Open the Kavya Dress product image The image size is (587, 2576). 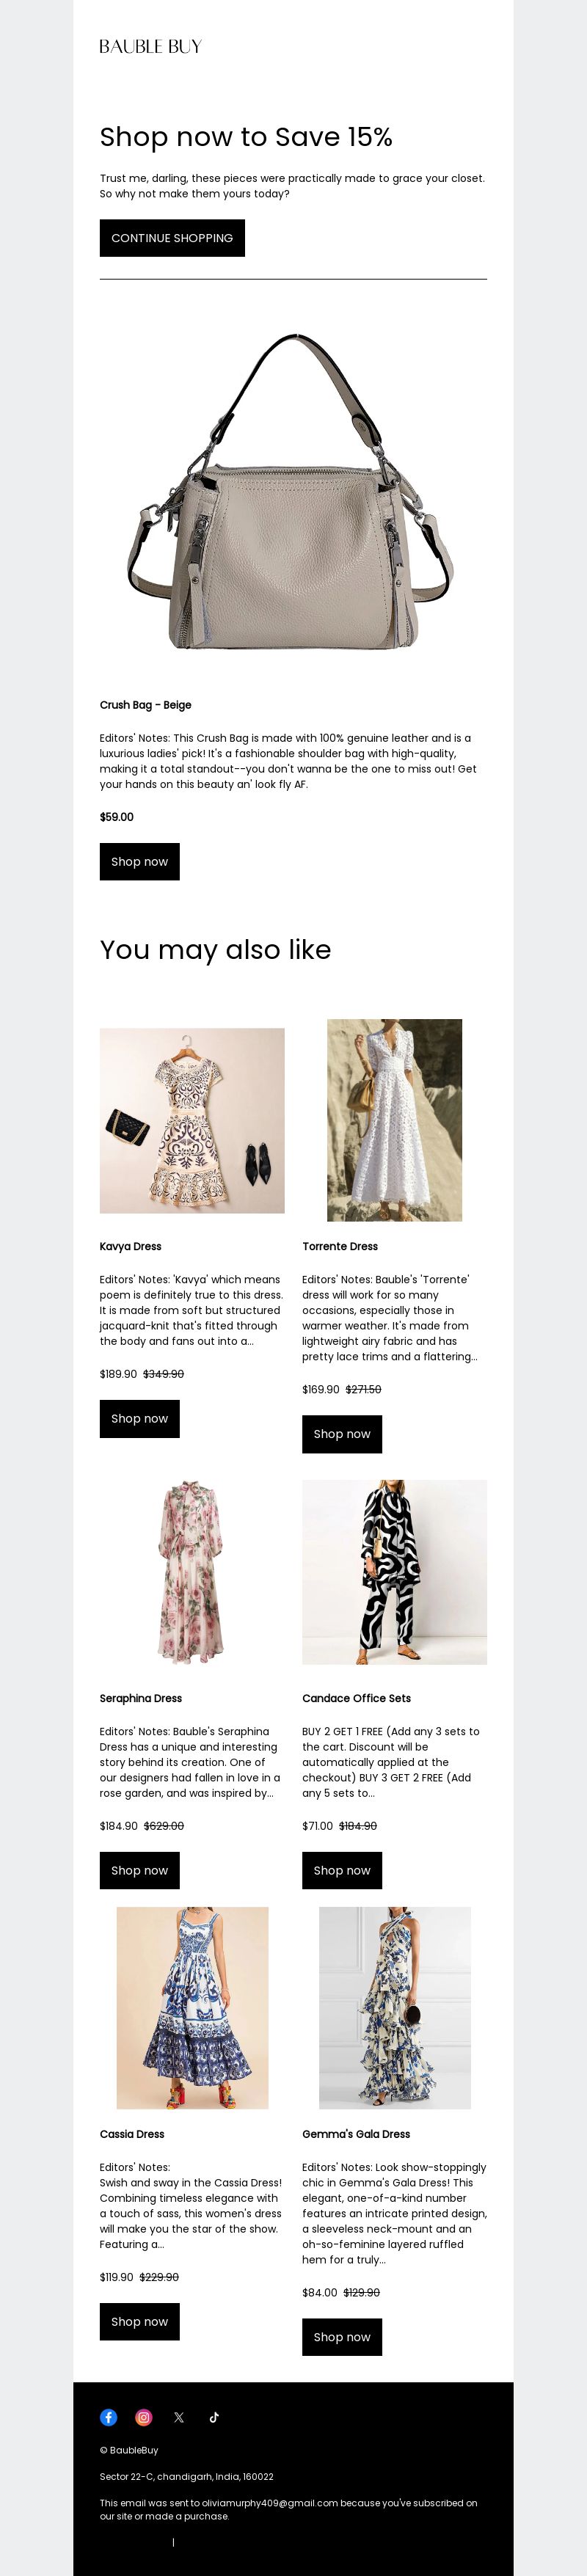coord(192,1120)
